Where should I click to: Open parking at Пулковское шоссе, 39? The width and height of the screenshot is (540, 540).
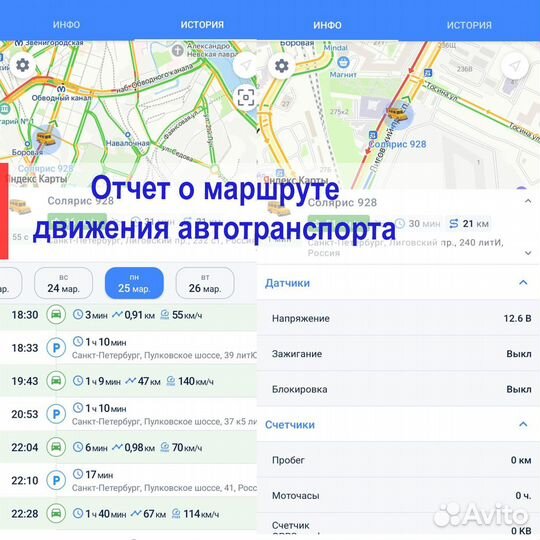click(x=128, y=348)
